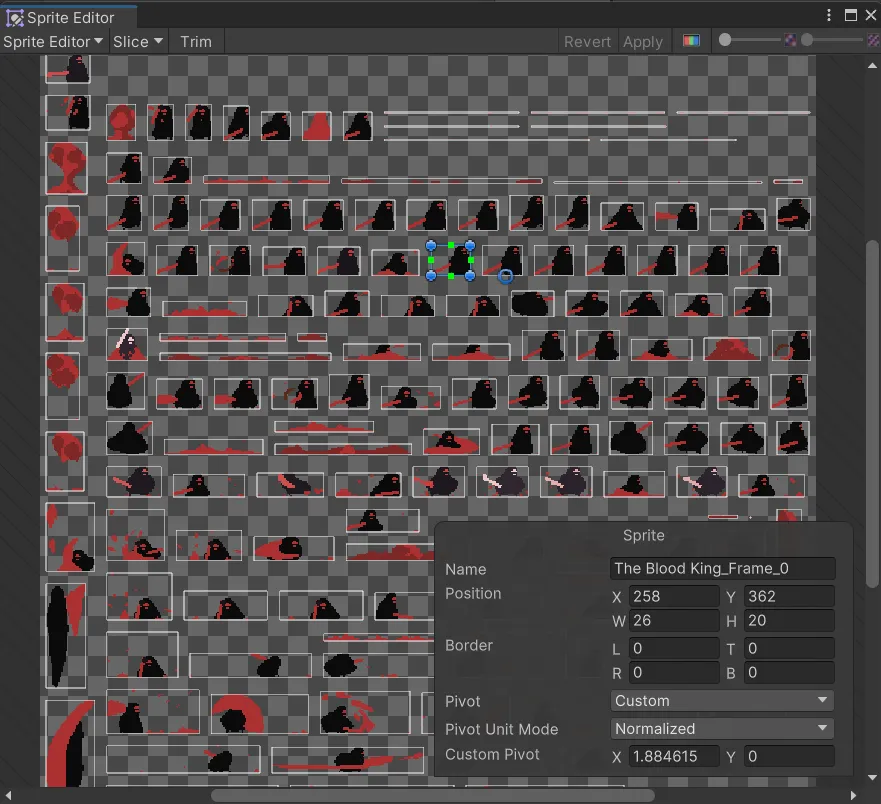Screen dimensions: 881x804
Task: Click the Border L field
Action: click(674, 648)
